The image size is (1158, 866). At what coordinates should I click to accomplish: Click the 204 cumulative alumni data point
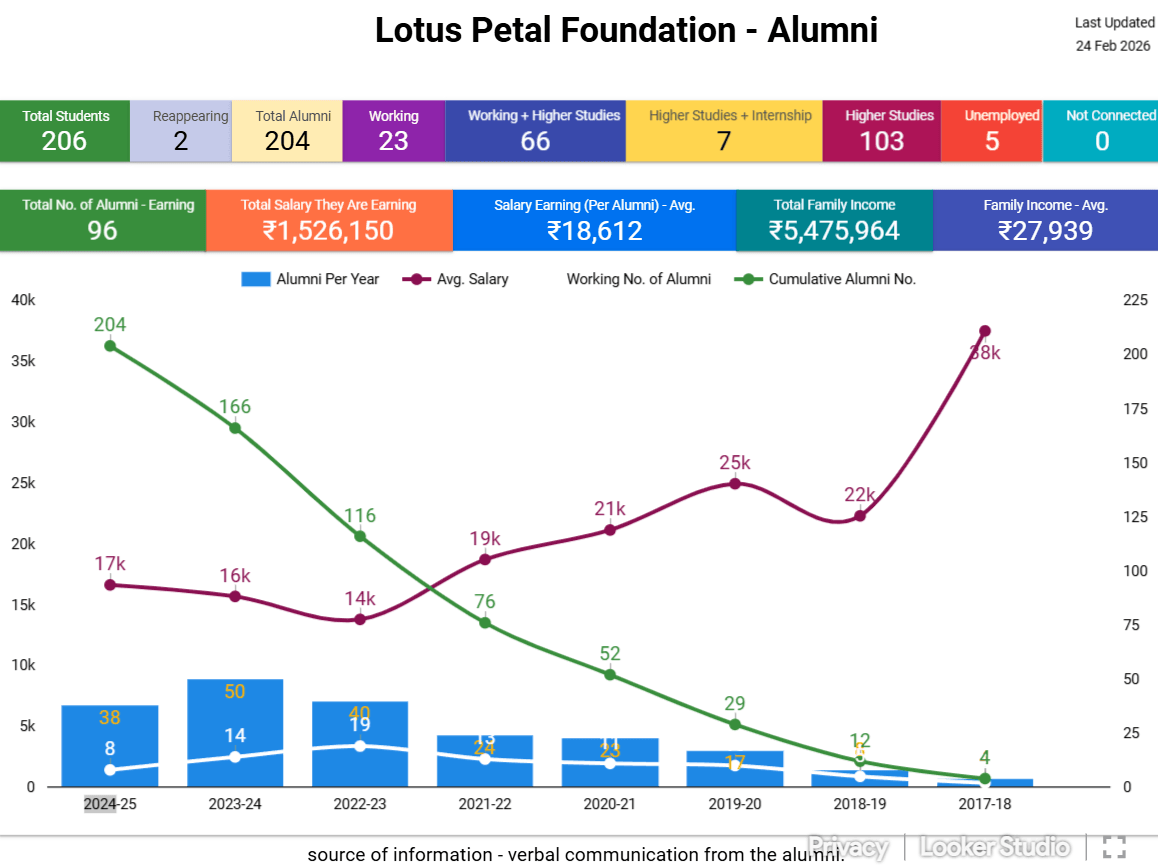(110, 346)
